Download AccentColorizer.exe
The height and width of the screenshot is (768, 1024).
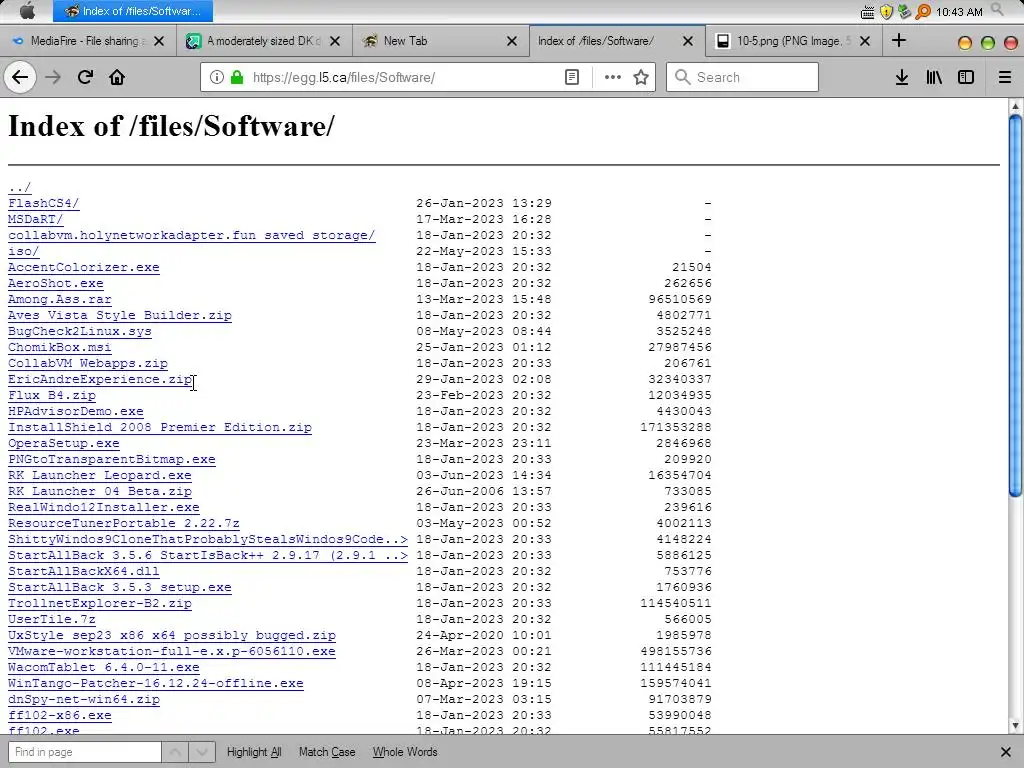point(84,267)
